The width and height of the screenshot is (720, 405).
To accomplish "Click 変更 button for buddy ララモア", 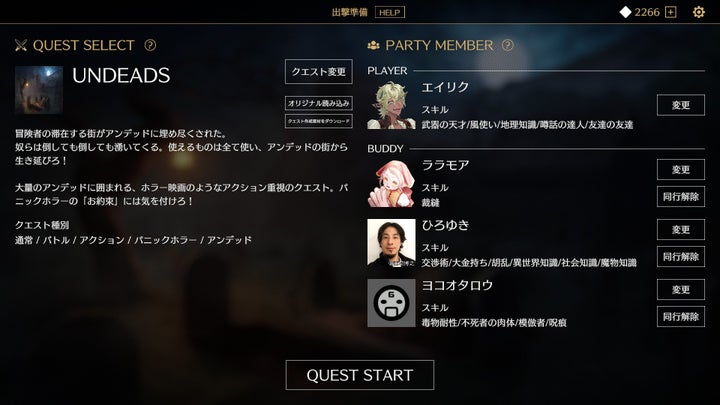I will point(681,169).
